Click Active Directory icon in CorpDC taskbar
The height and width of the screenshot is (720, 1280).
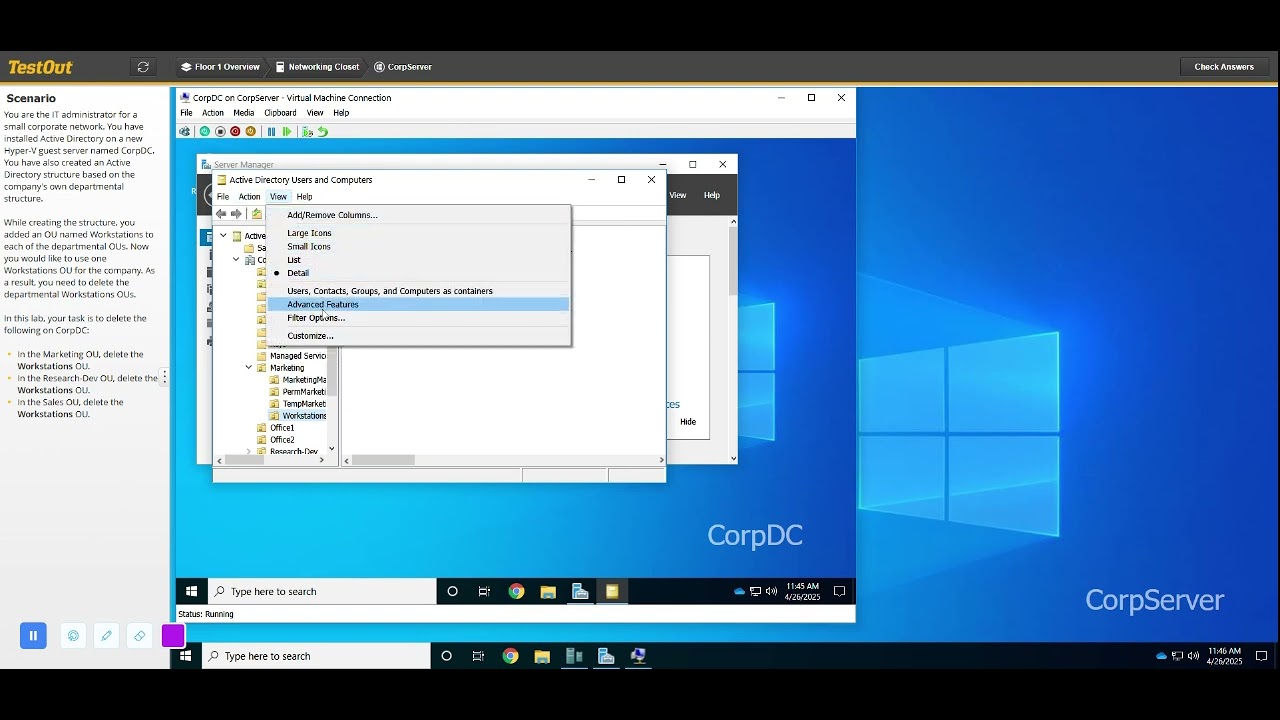click(x=612, y=591)
